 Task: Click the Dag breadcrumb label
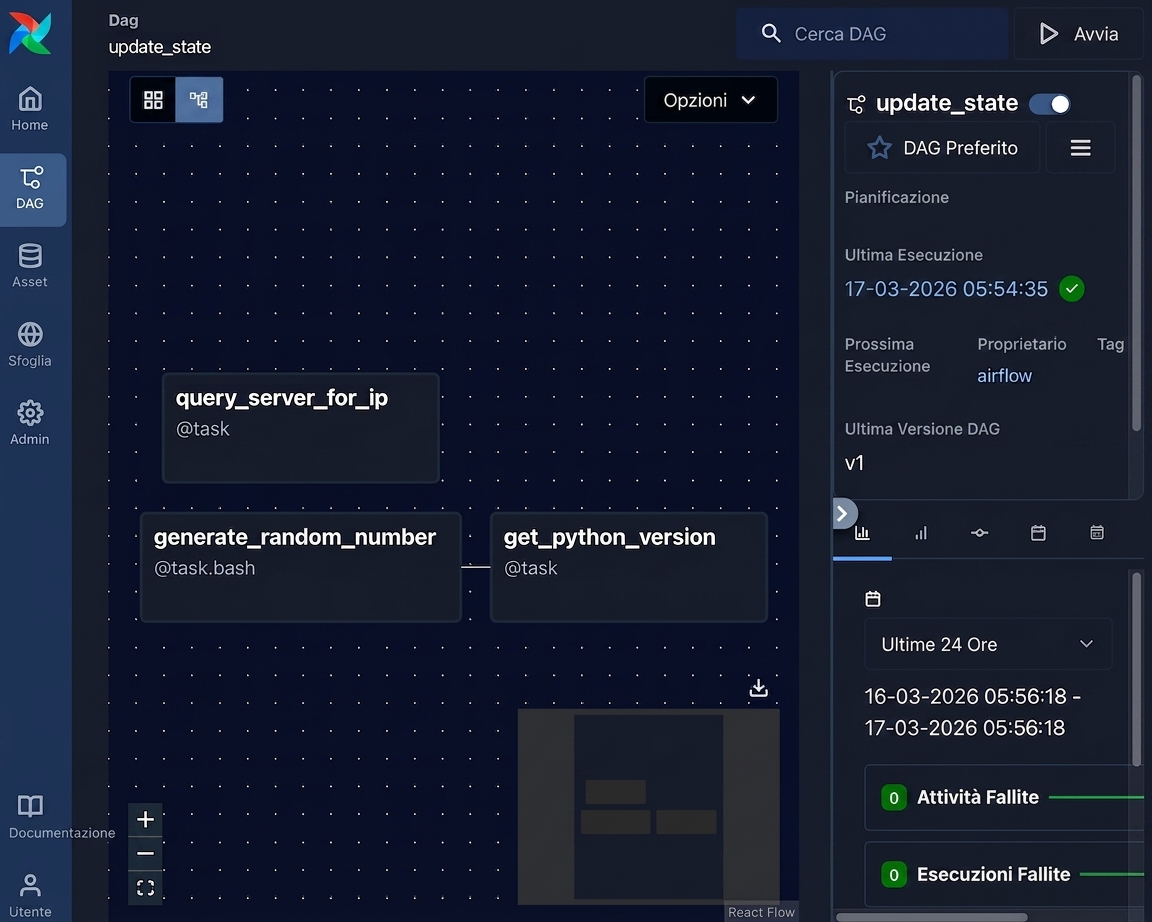123,21
